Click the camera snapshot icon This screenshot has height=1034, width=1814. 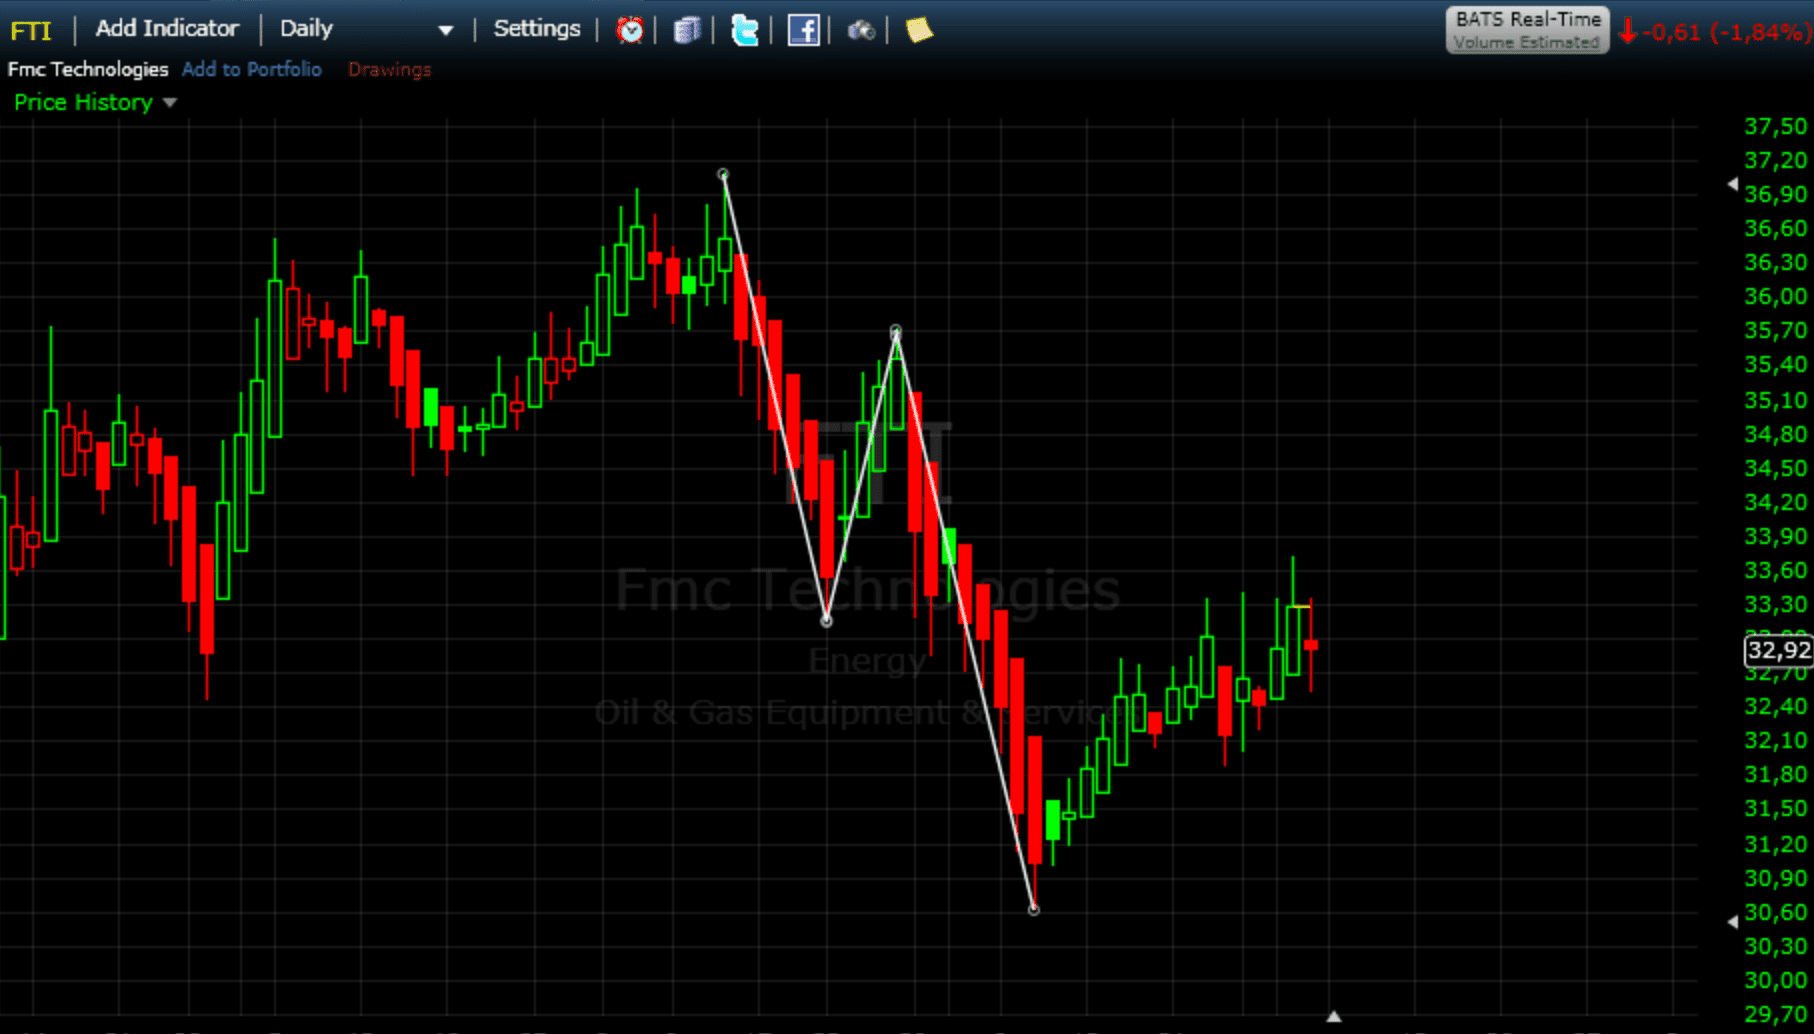click(x=861, y=31)
